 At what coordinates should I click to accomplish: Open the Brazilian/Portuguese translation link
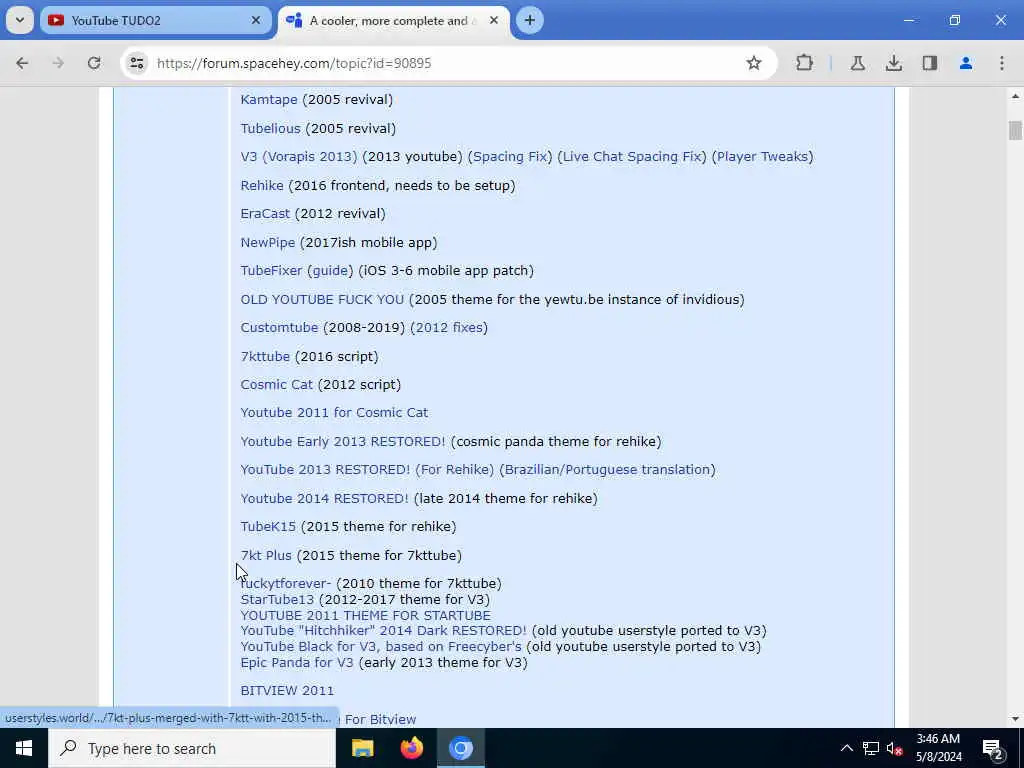(607, 470)
